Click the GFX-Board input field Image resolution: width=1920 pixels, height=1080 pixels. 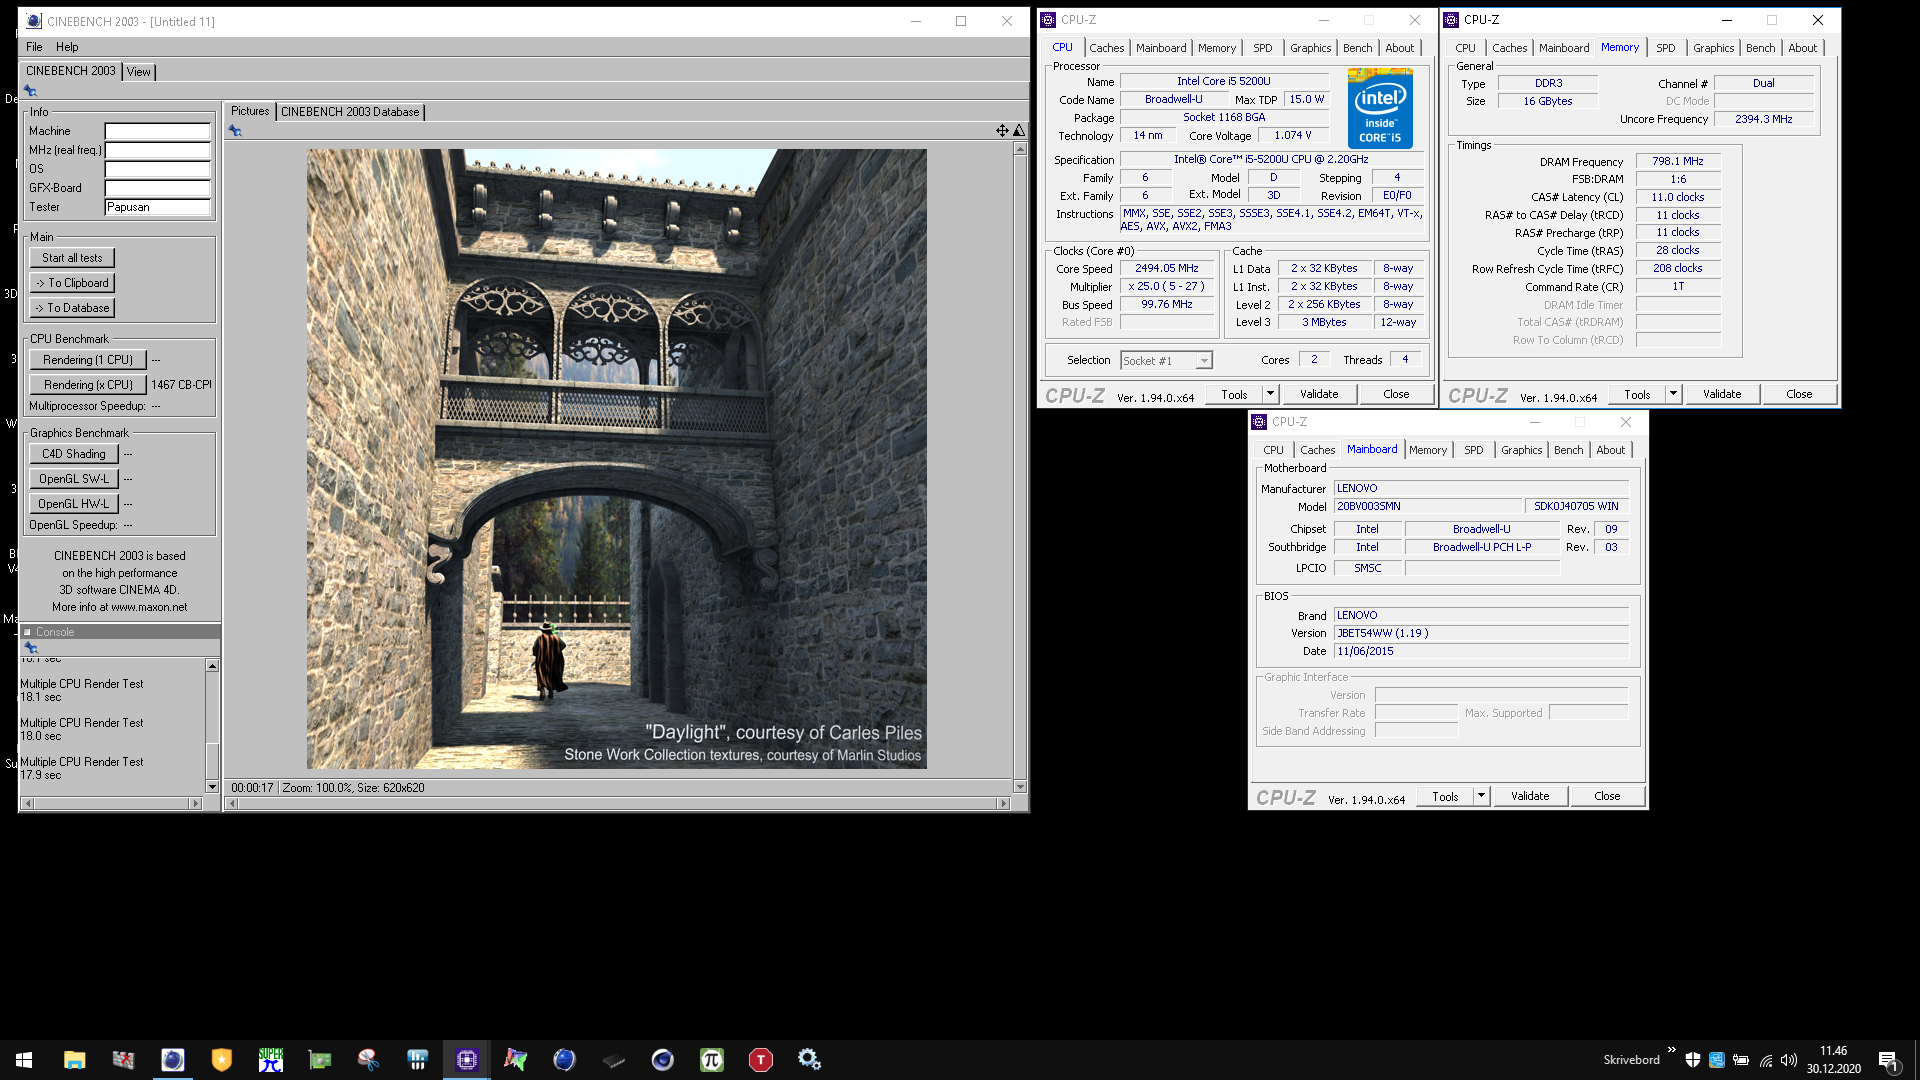(158, 188)
